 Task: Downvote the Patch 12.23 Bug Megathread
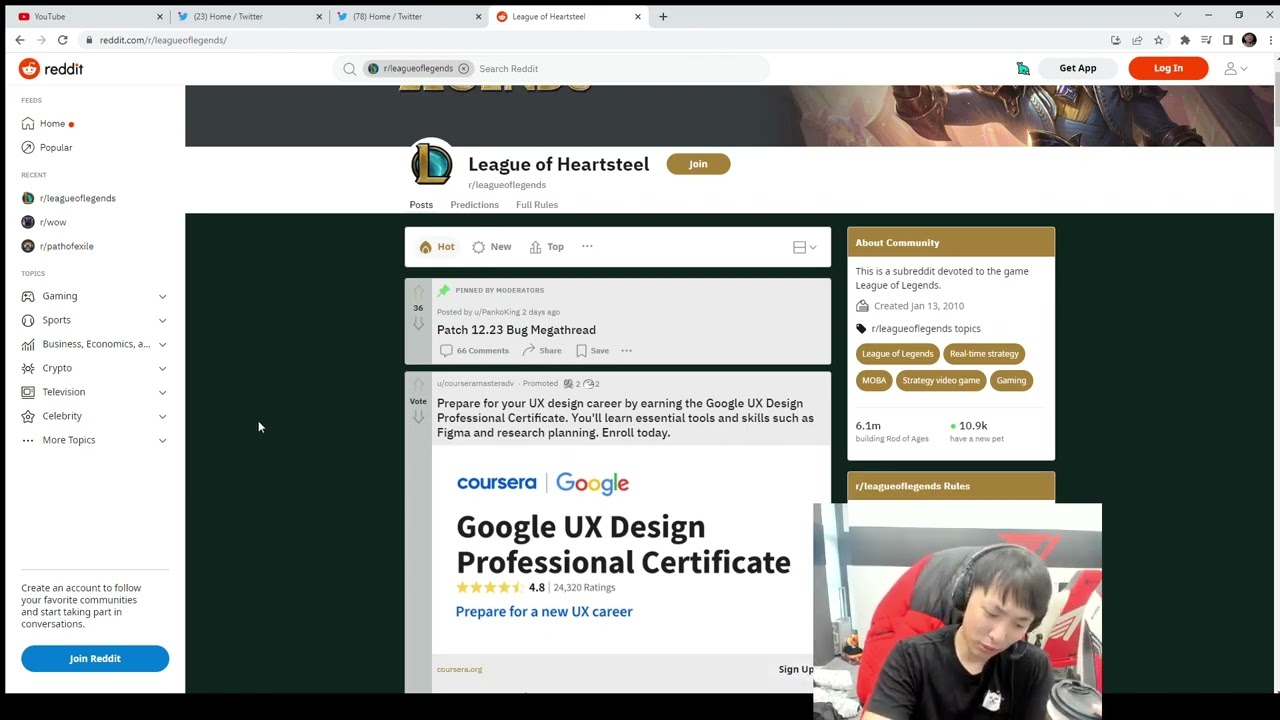(418, 323)
